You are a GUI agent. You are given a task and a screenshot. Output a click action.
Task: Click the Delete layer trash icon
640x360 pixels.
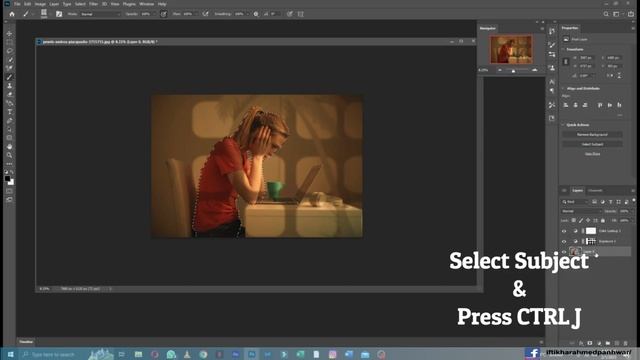click(626, 343)
